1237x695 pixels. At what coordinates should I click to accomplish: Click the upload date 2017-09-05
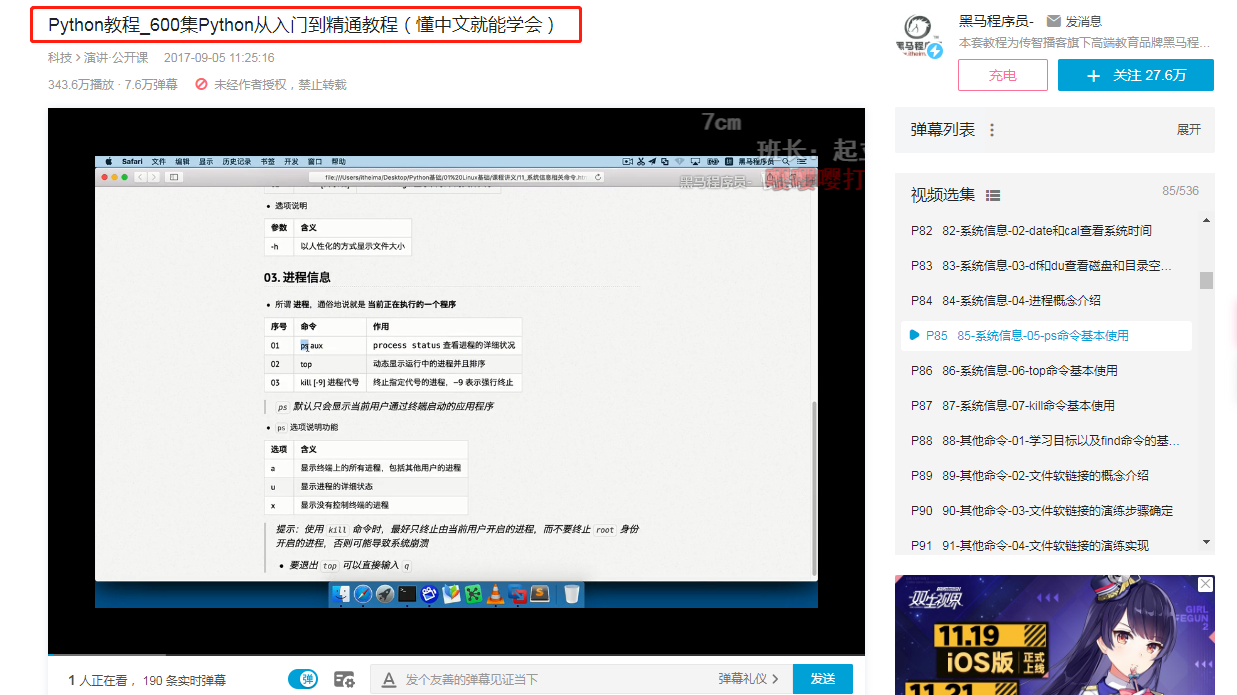coord(219,58)
